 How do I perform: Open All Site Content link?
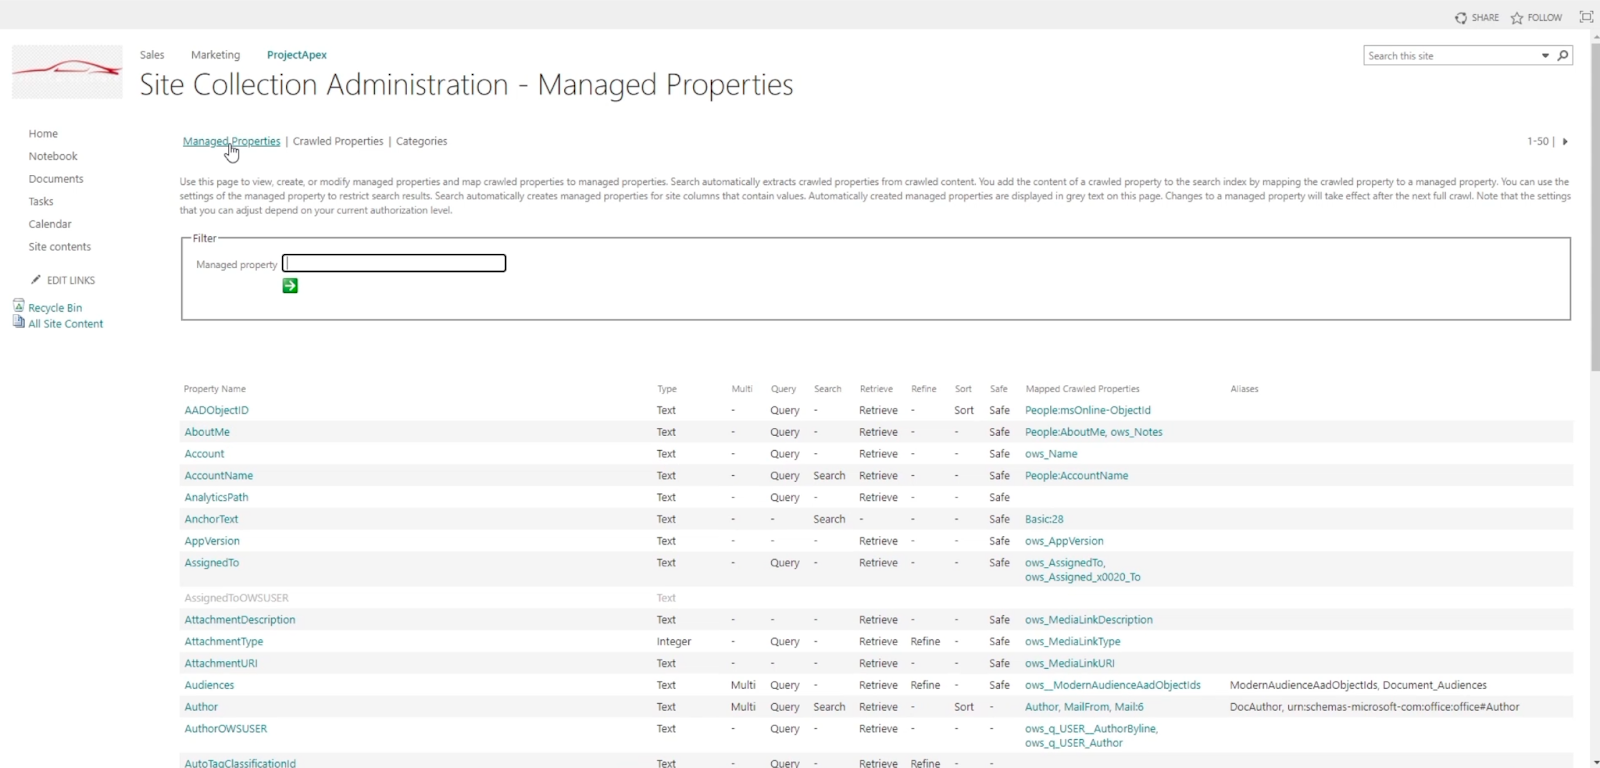(66, 324)
